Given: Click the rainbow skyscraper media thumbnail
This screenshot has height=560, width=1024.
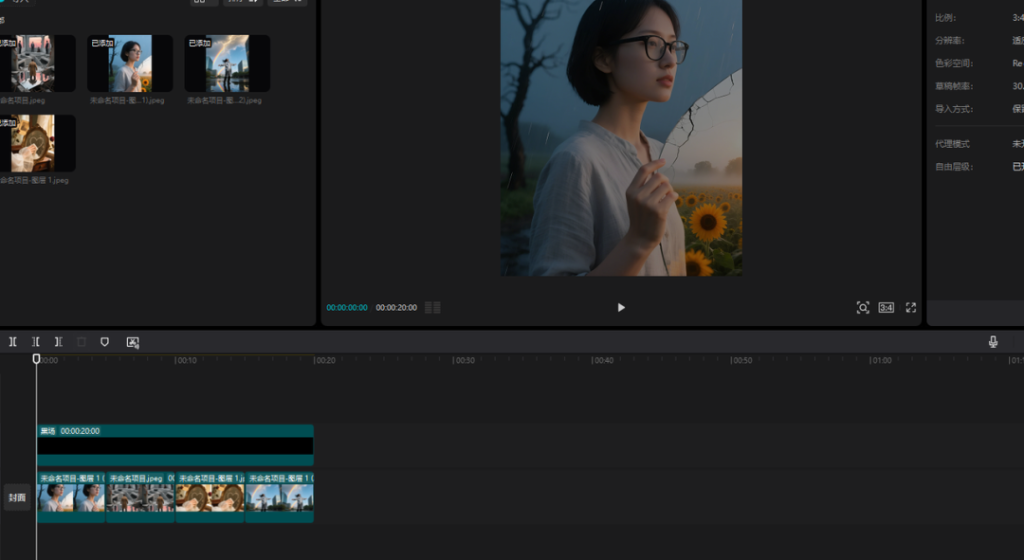Looking at the screenshot, I should coord(226,65).
